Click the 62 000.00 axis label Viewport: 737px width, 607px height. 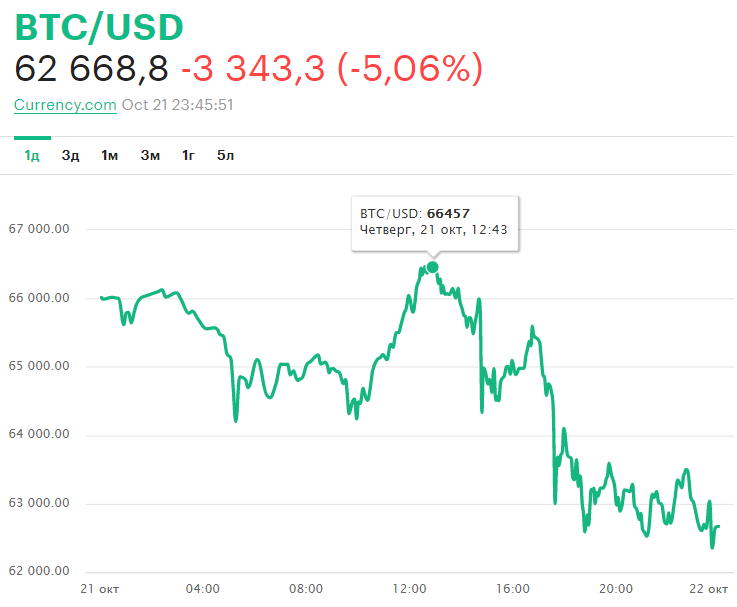point(39,572)
